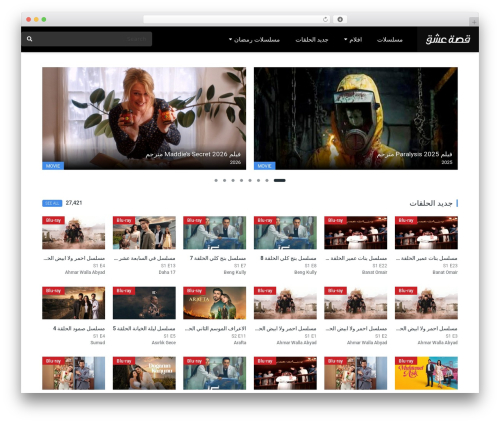Open Ahmar Walla Abyad S1 E2 thumbnail
Viewport: 500px width, 423px height.
[x=356, y=303]
